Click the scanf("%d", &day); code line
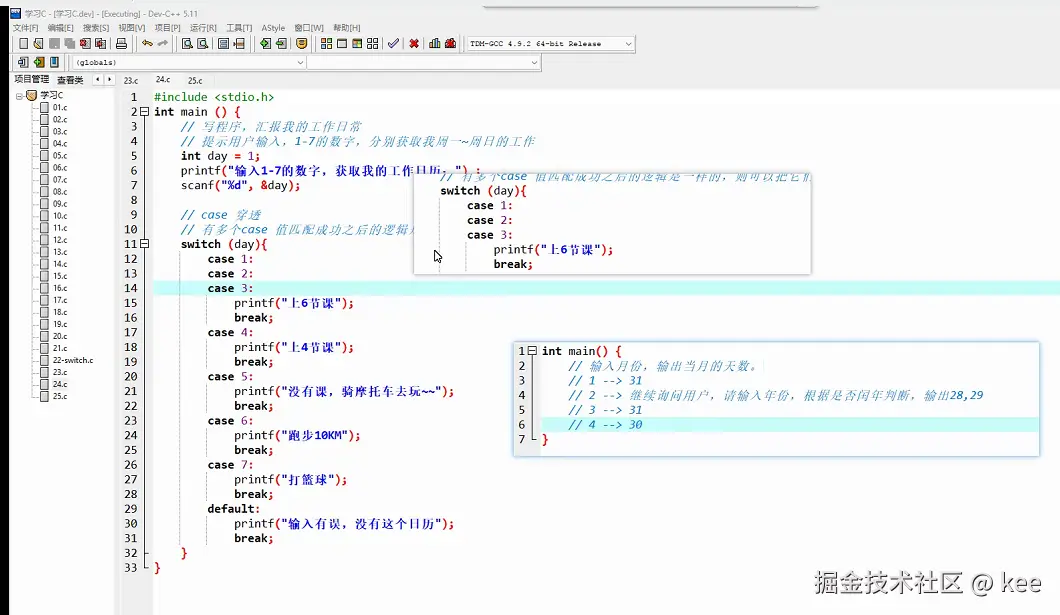1060x615 pixels. pos(240,185)
